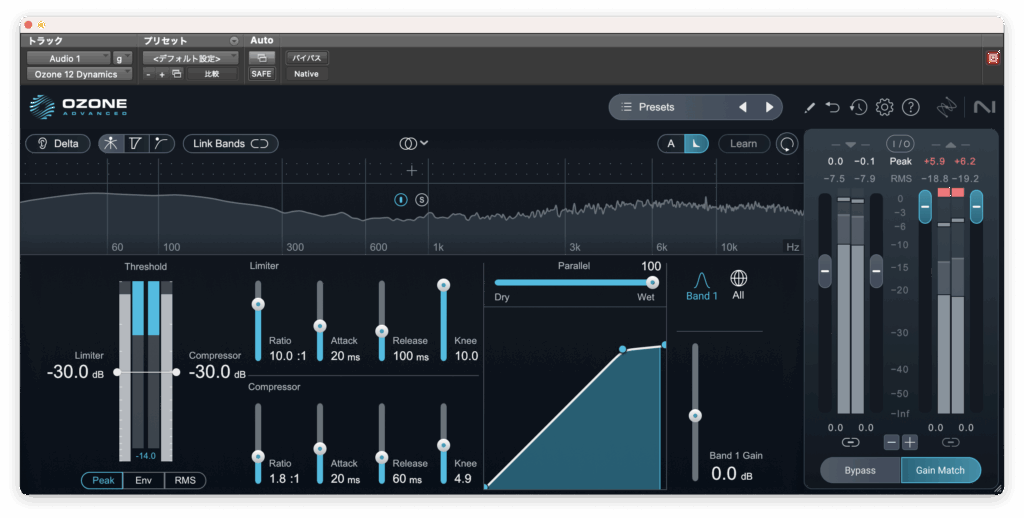1024x518 pixels.
Task: Switch detection mode to RMS tab
Action: pos(185,481)
